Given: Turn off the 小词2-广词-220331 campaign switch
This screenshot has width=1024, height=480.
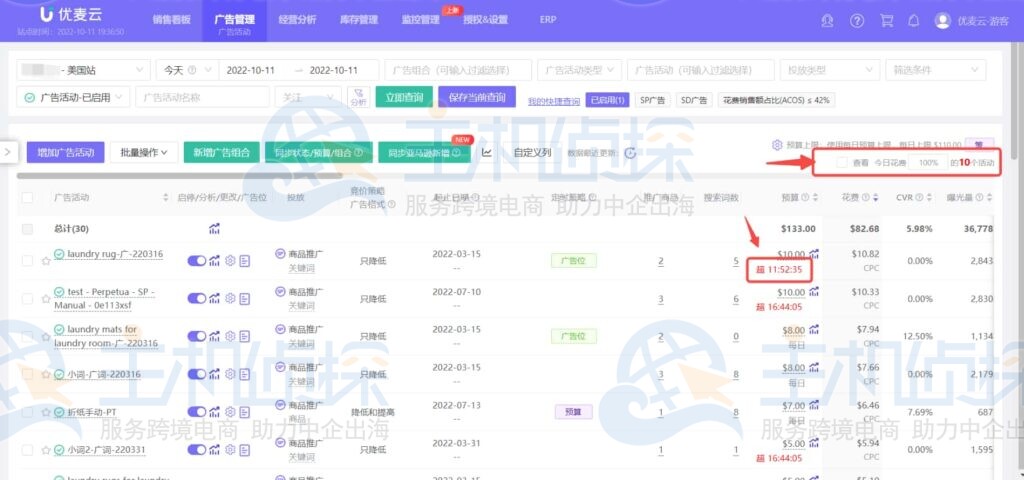Looking at the screenshot, I should click(197, 450).
